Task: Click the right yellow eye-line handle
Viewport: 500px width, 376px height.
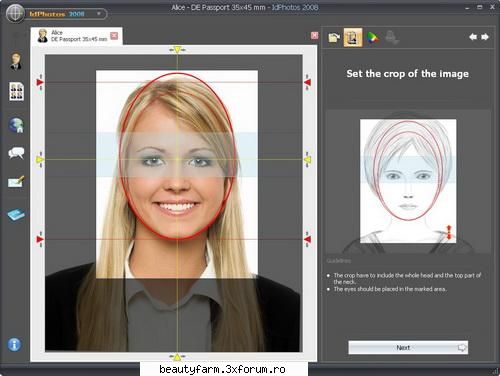Action: 308,160
